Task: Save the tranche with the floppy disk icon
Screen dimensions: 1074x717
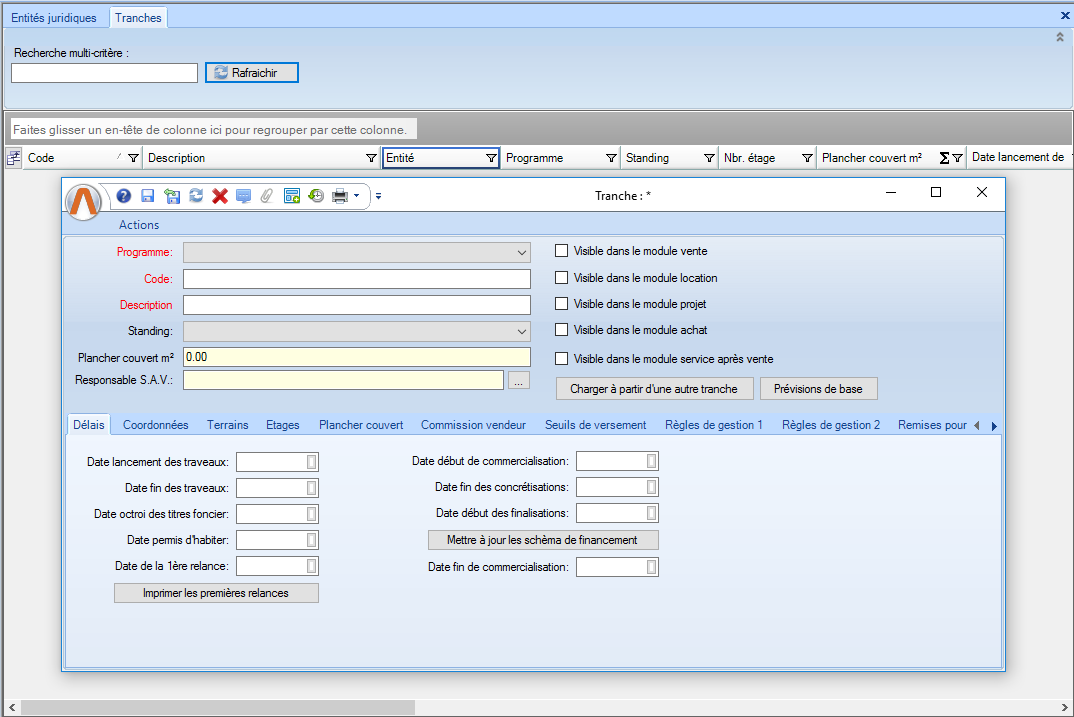Action: [148, 196]
